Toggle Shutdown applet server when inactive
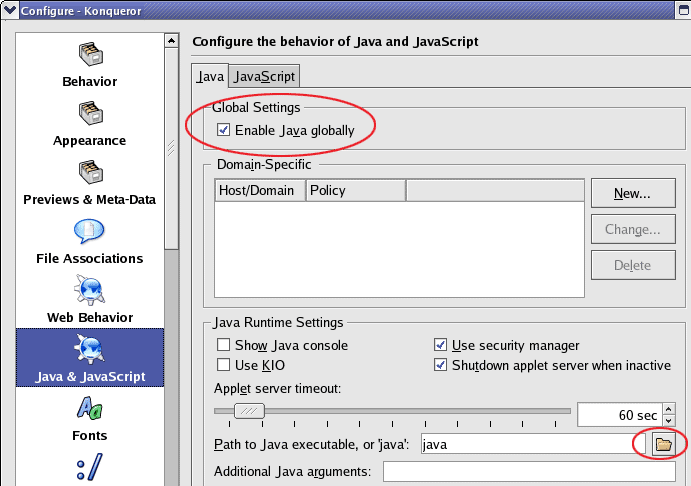This screenshot has width=691, height=486. pos(441,365)
